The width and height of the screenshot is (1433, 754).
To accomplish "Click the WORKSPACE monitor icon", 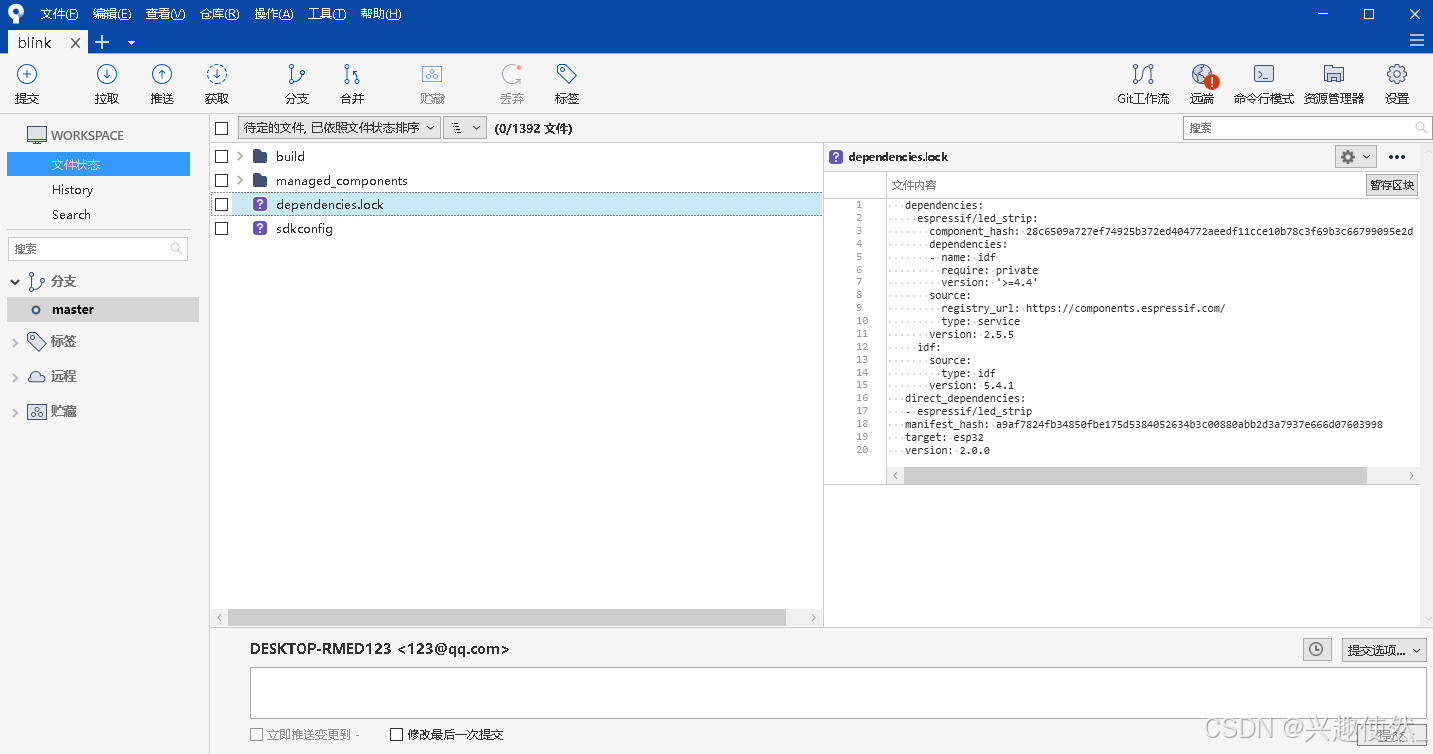I will (x=37, y=135).
